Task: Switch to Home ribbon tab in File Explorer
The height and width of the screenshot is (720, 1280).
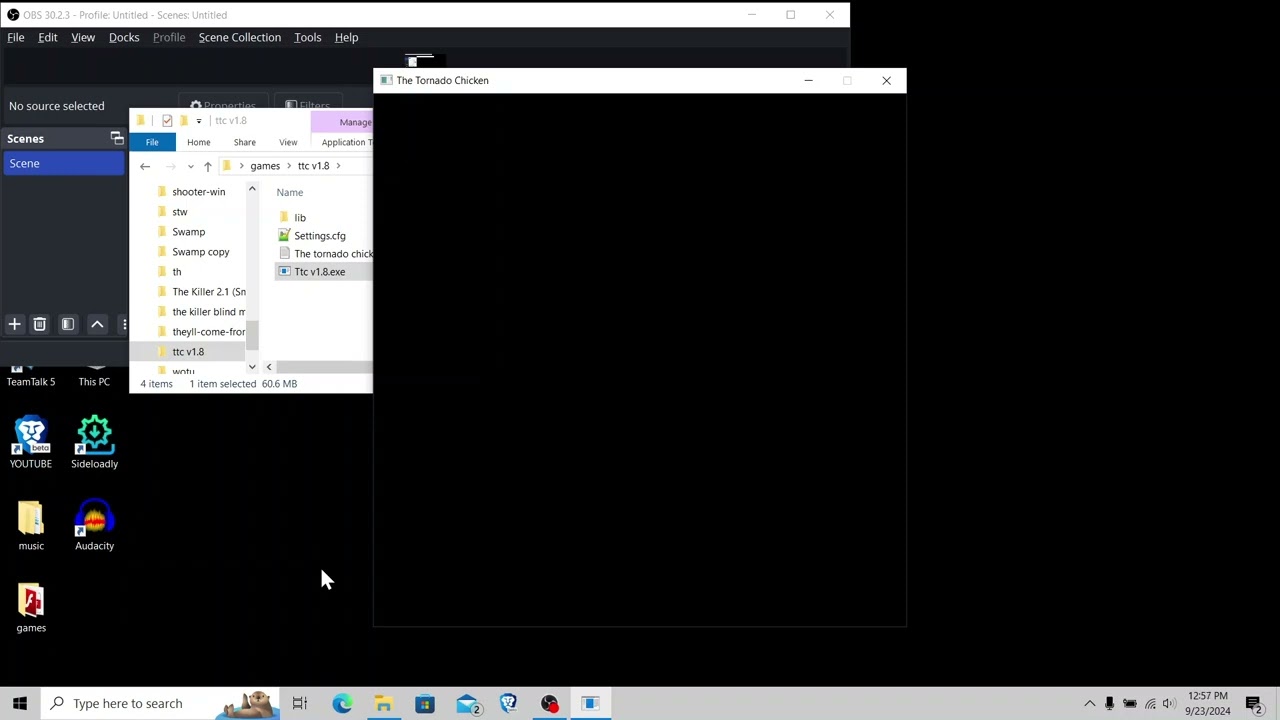Action: pos(198,142)
